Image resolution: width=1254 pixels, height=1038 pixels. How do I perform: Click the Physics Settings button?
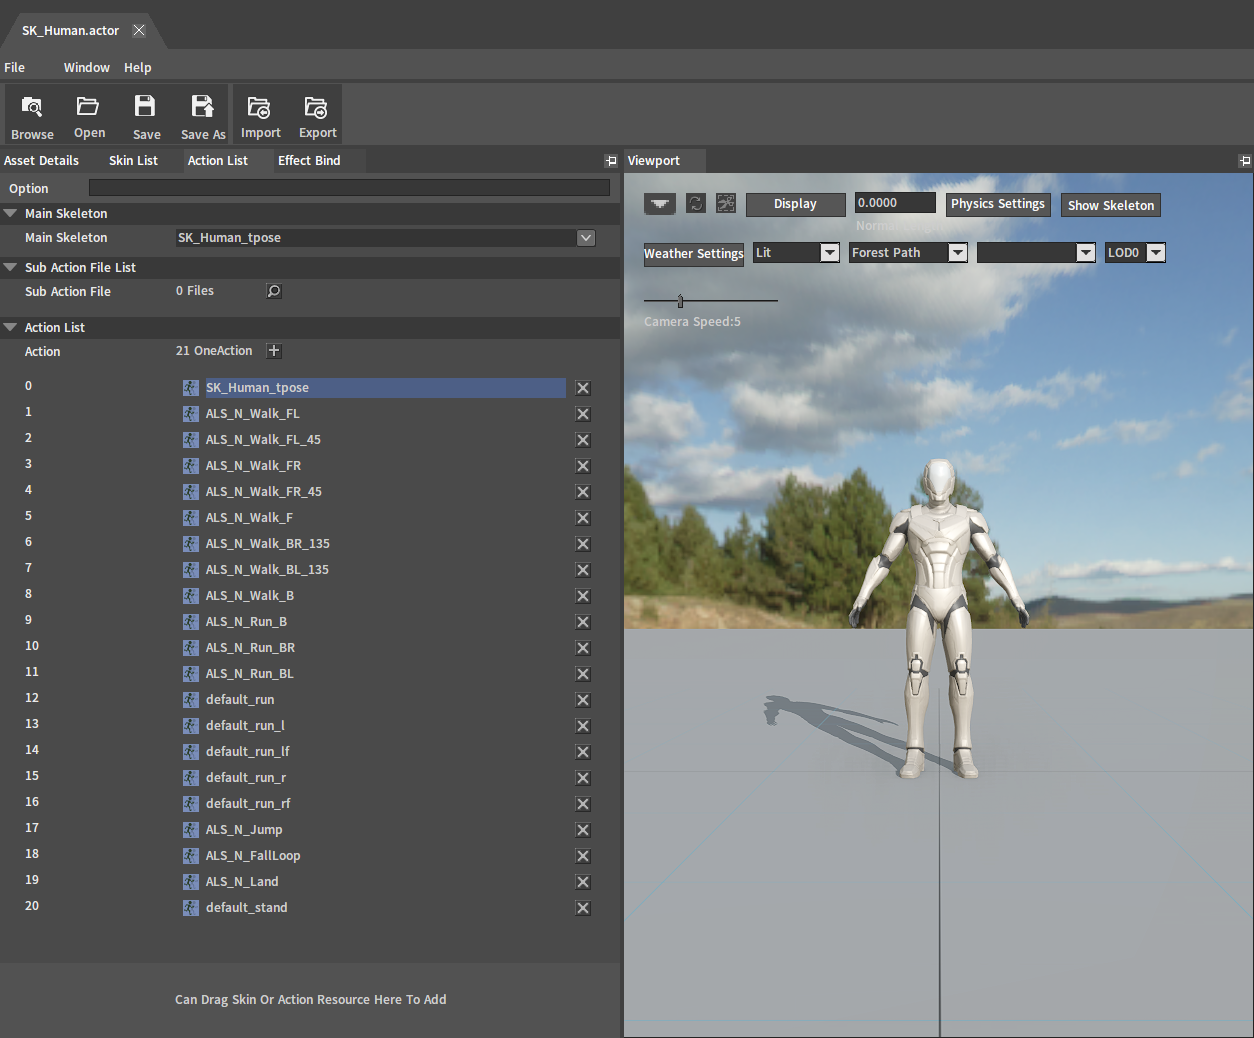(997, 204)
